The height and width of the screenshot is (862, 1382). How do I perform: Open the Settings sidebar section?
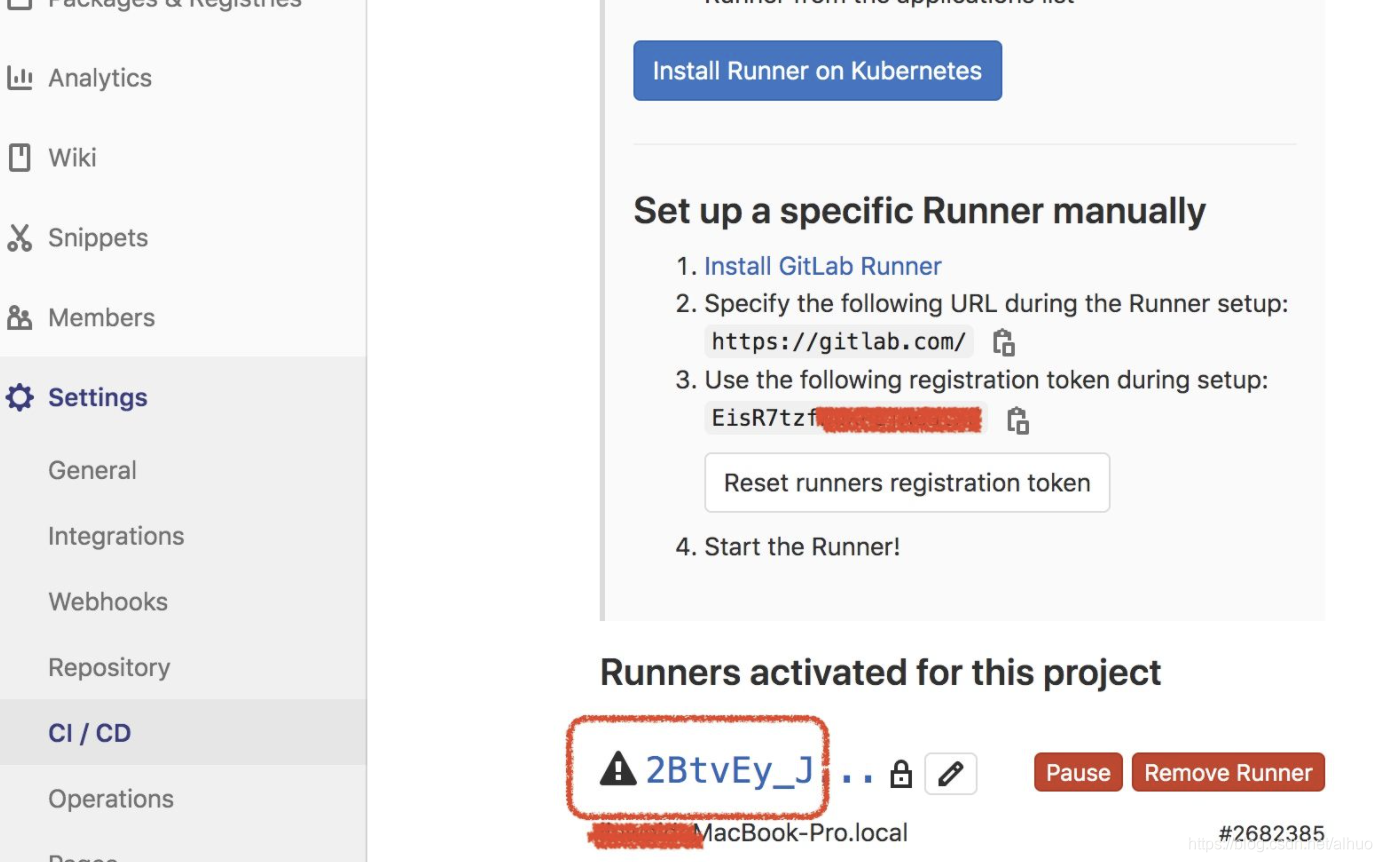(x=98, y=398)
